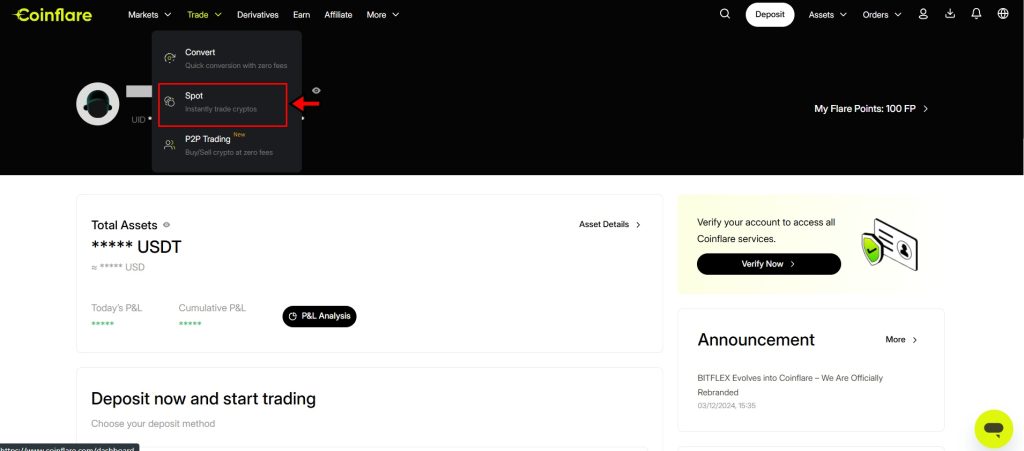The width and height of the screenshot is (1024, 451).
Task: Click the profile avatar picture
Action: [97, 104]
